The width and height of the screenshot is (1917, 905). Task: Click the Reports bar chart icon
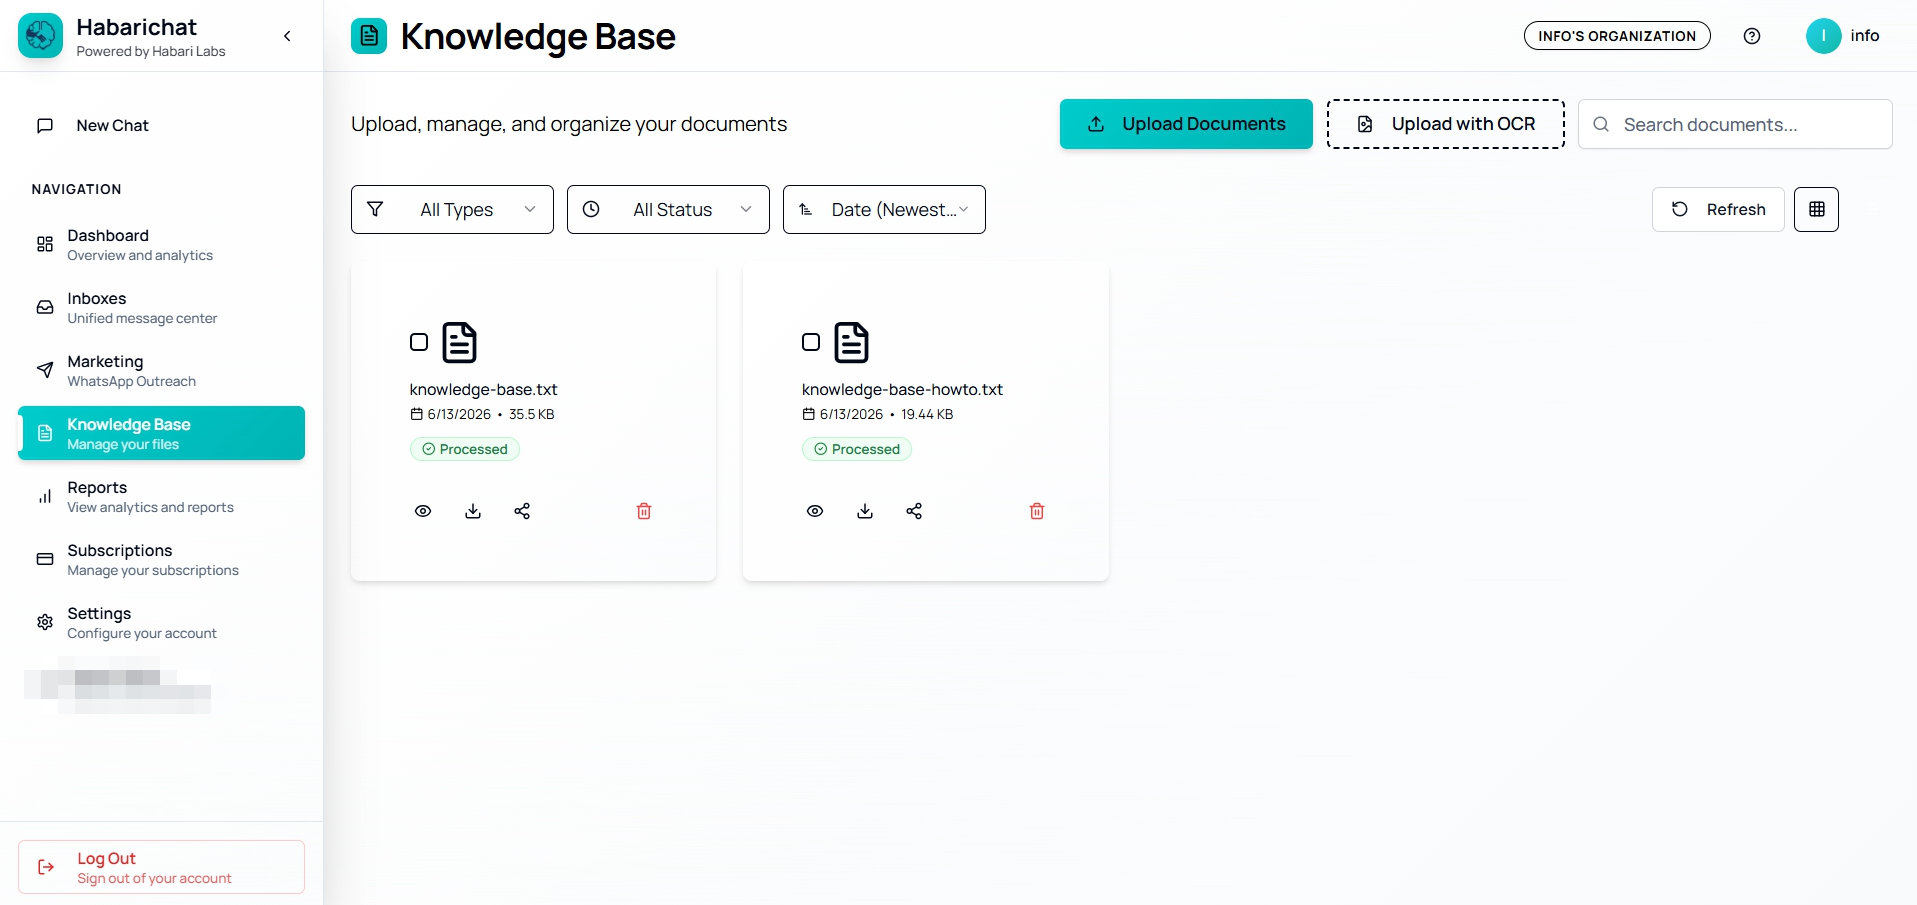[45, 496]
